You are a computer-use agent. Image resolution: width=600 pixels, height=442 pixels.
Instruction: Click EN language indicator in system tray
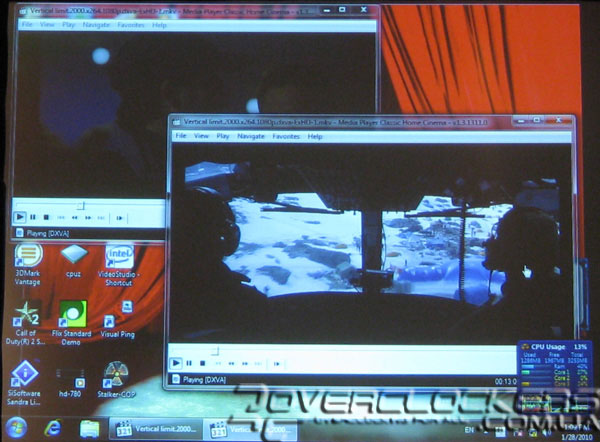point(469,430)
